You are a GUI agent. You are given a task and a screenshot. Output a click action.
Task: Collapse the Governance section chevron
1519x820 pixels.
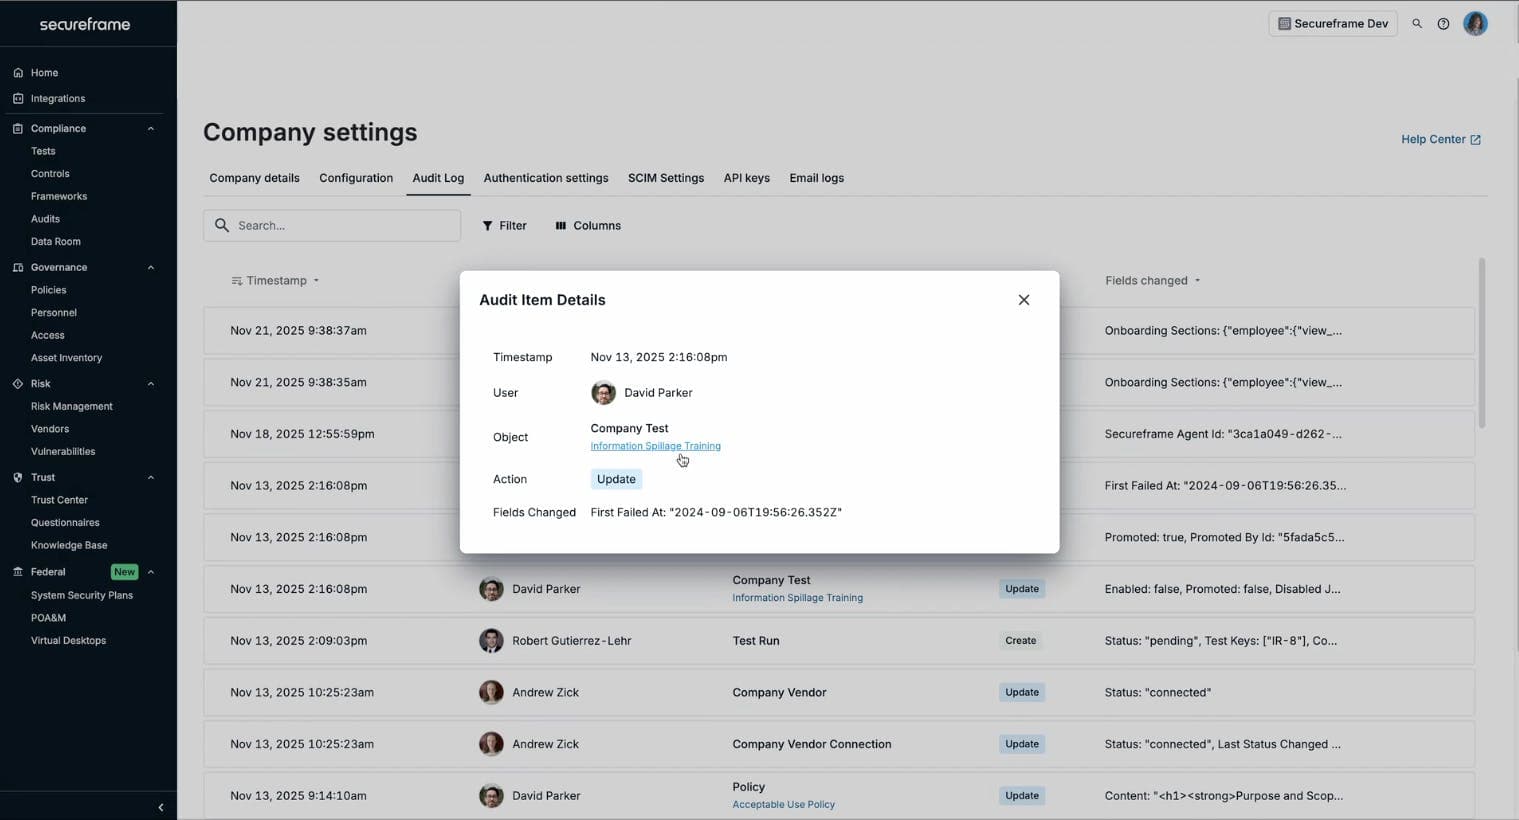point(151,268)
